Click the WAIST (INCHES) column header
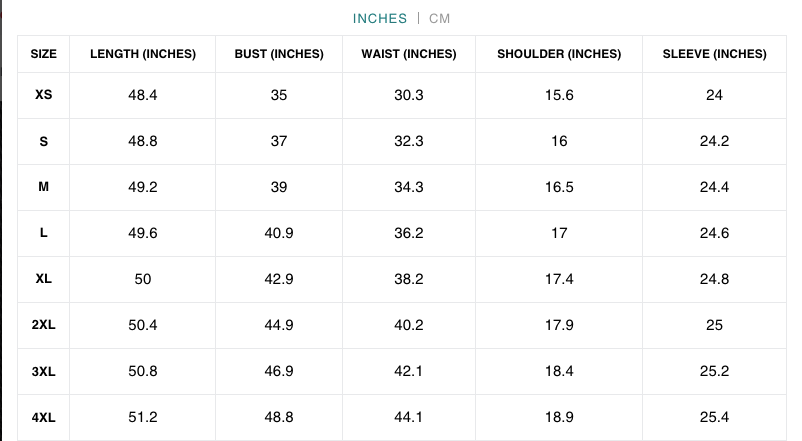This screenshot has height=441, width=802. point(409,54)
